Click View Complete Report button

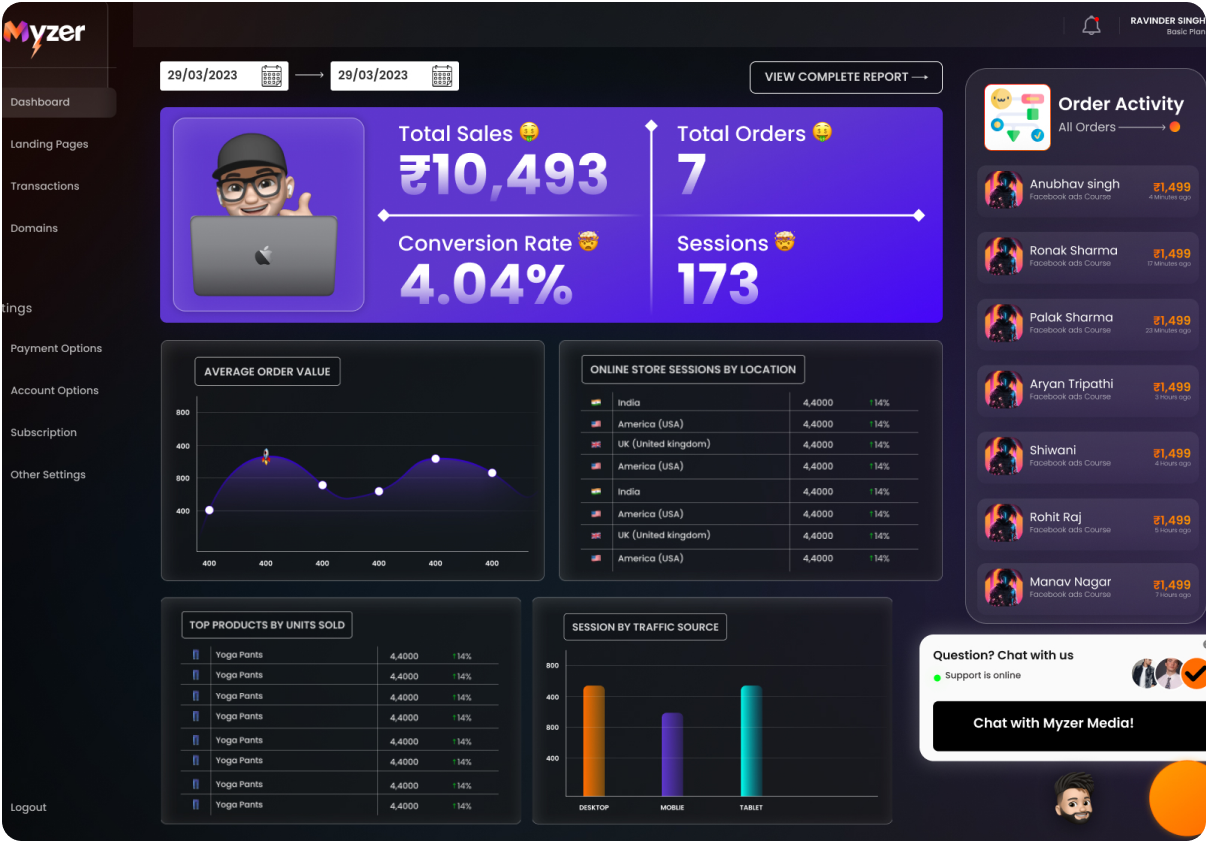pos(846,77)
